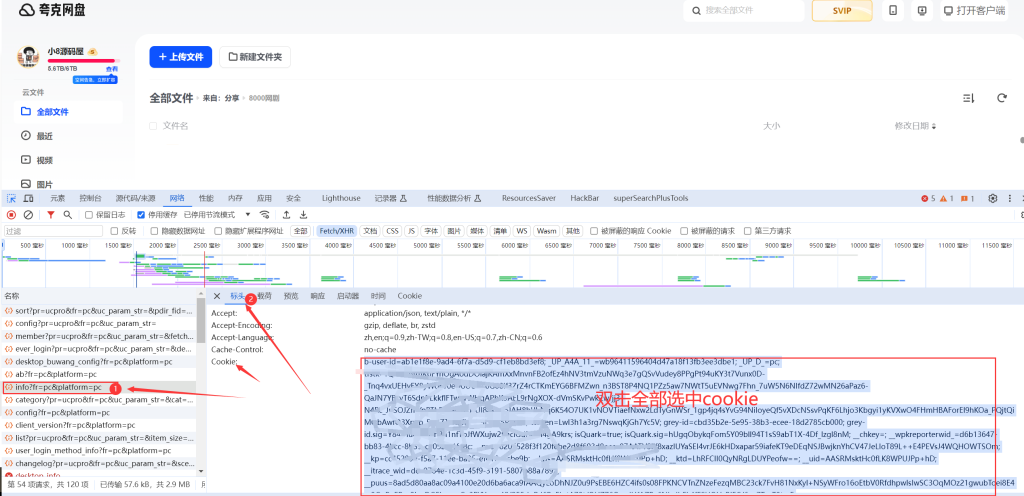Click the record network log button
1024x496 pixels.
click(11, 214)
